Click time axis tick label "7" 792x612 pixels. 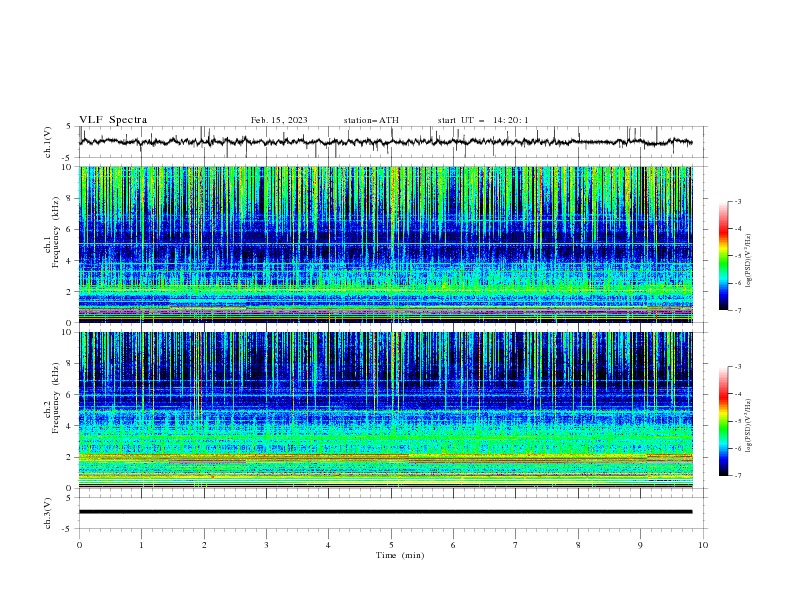516,545
